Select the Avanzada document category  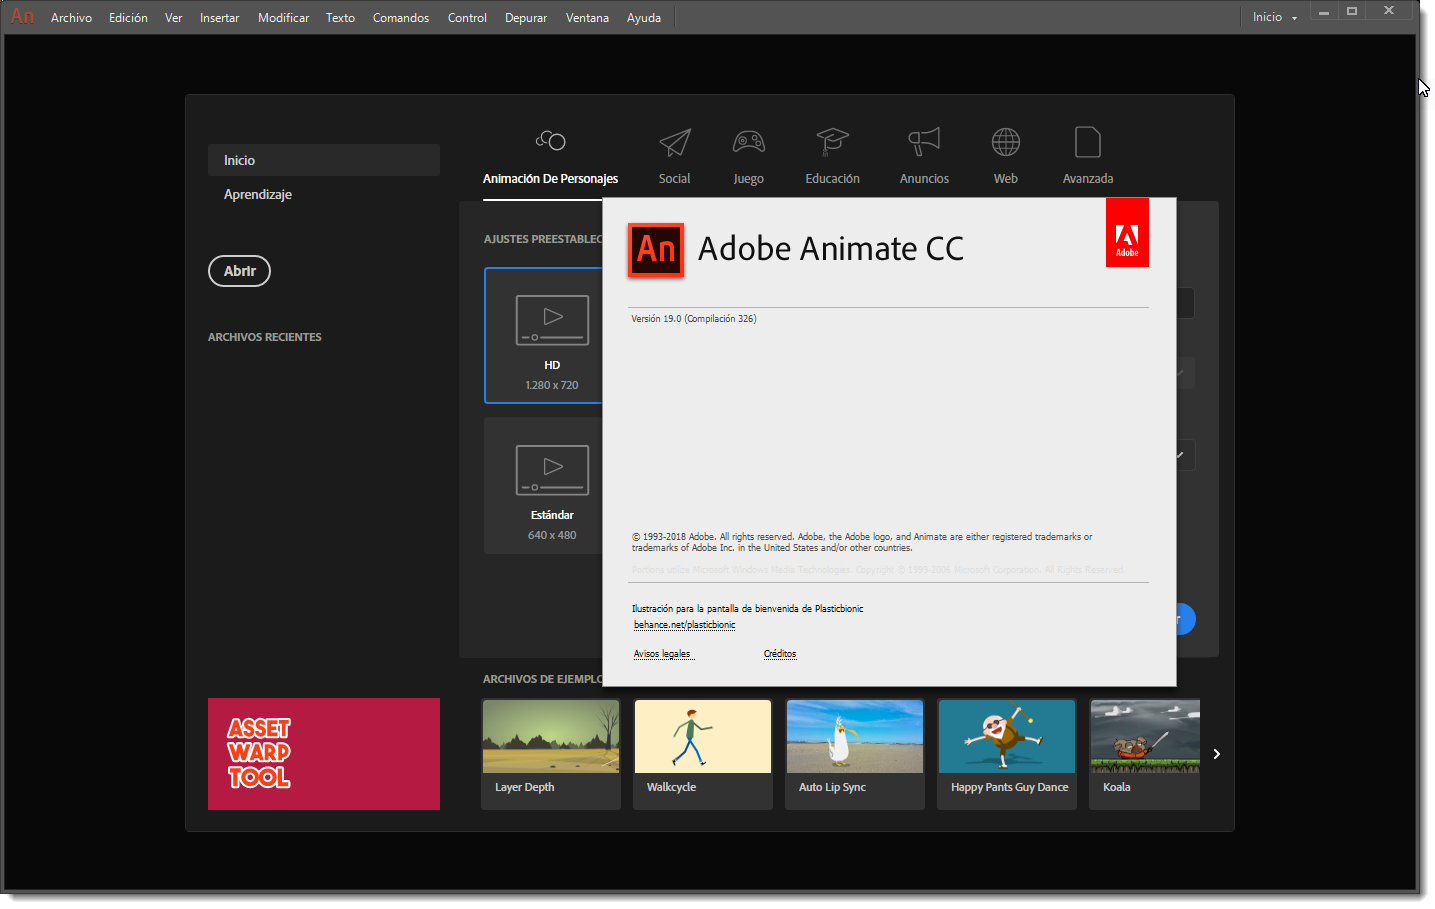[x=1088, y=158]
